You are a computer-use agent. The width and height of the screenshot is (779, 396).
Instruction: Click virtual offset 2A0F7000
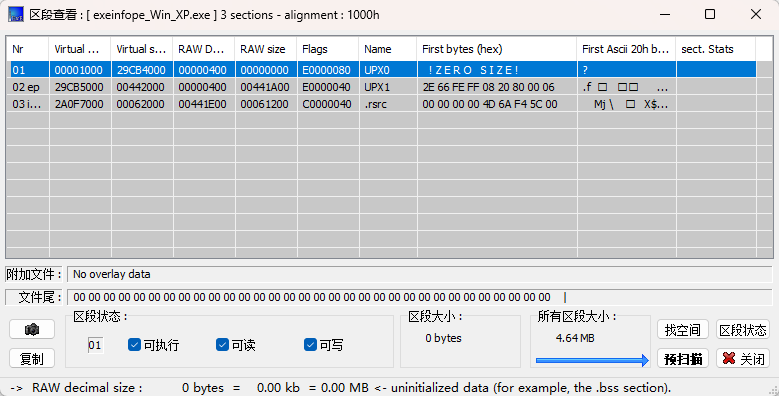(x=79, y=104)
